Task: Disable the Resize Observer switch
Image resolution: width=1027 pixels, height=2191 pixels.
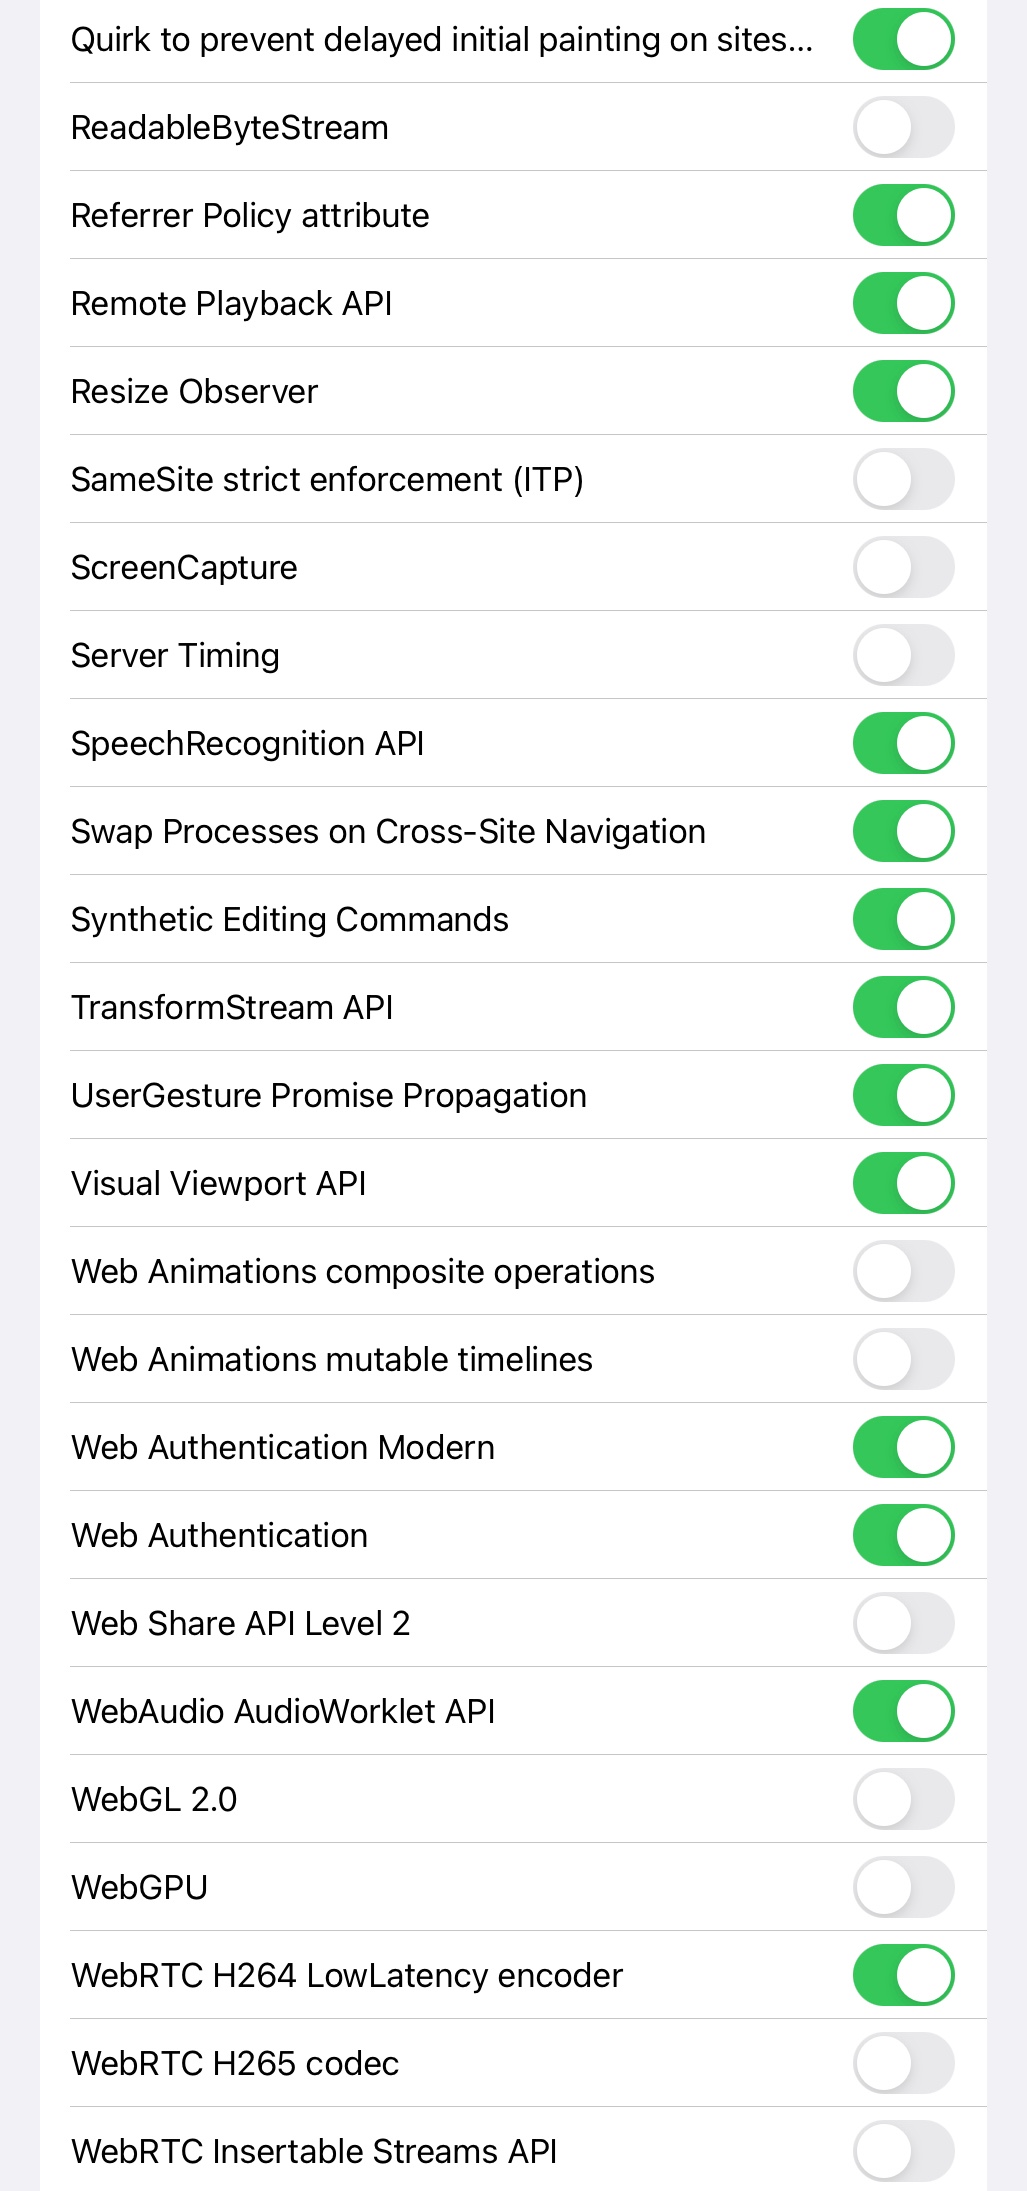Action: pyautogui.click(x=903, y=391)
